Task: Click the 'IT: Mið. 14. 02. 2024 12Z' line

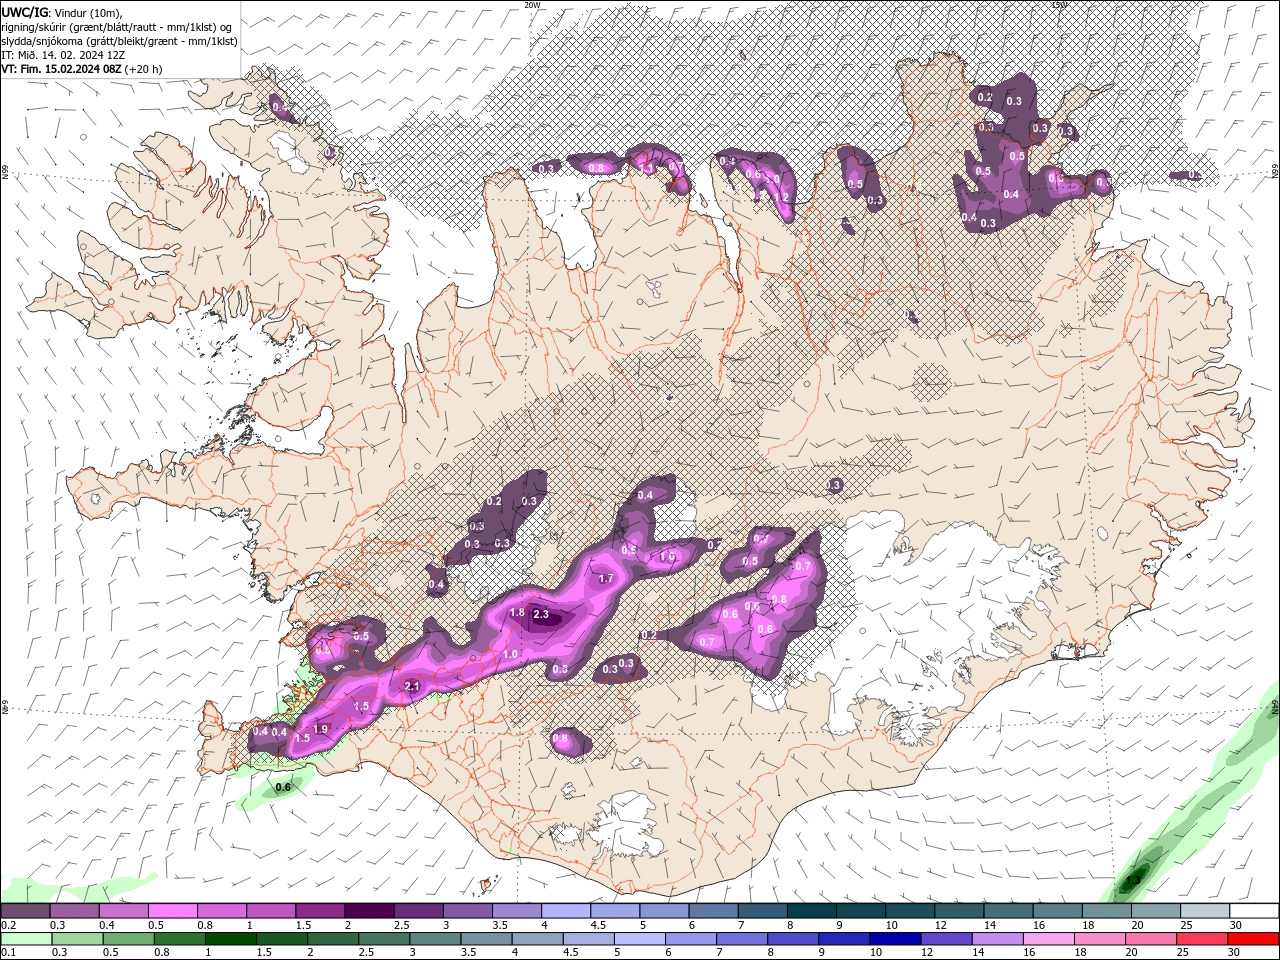Action: pyautogui.click(x=63, y=55)
